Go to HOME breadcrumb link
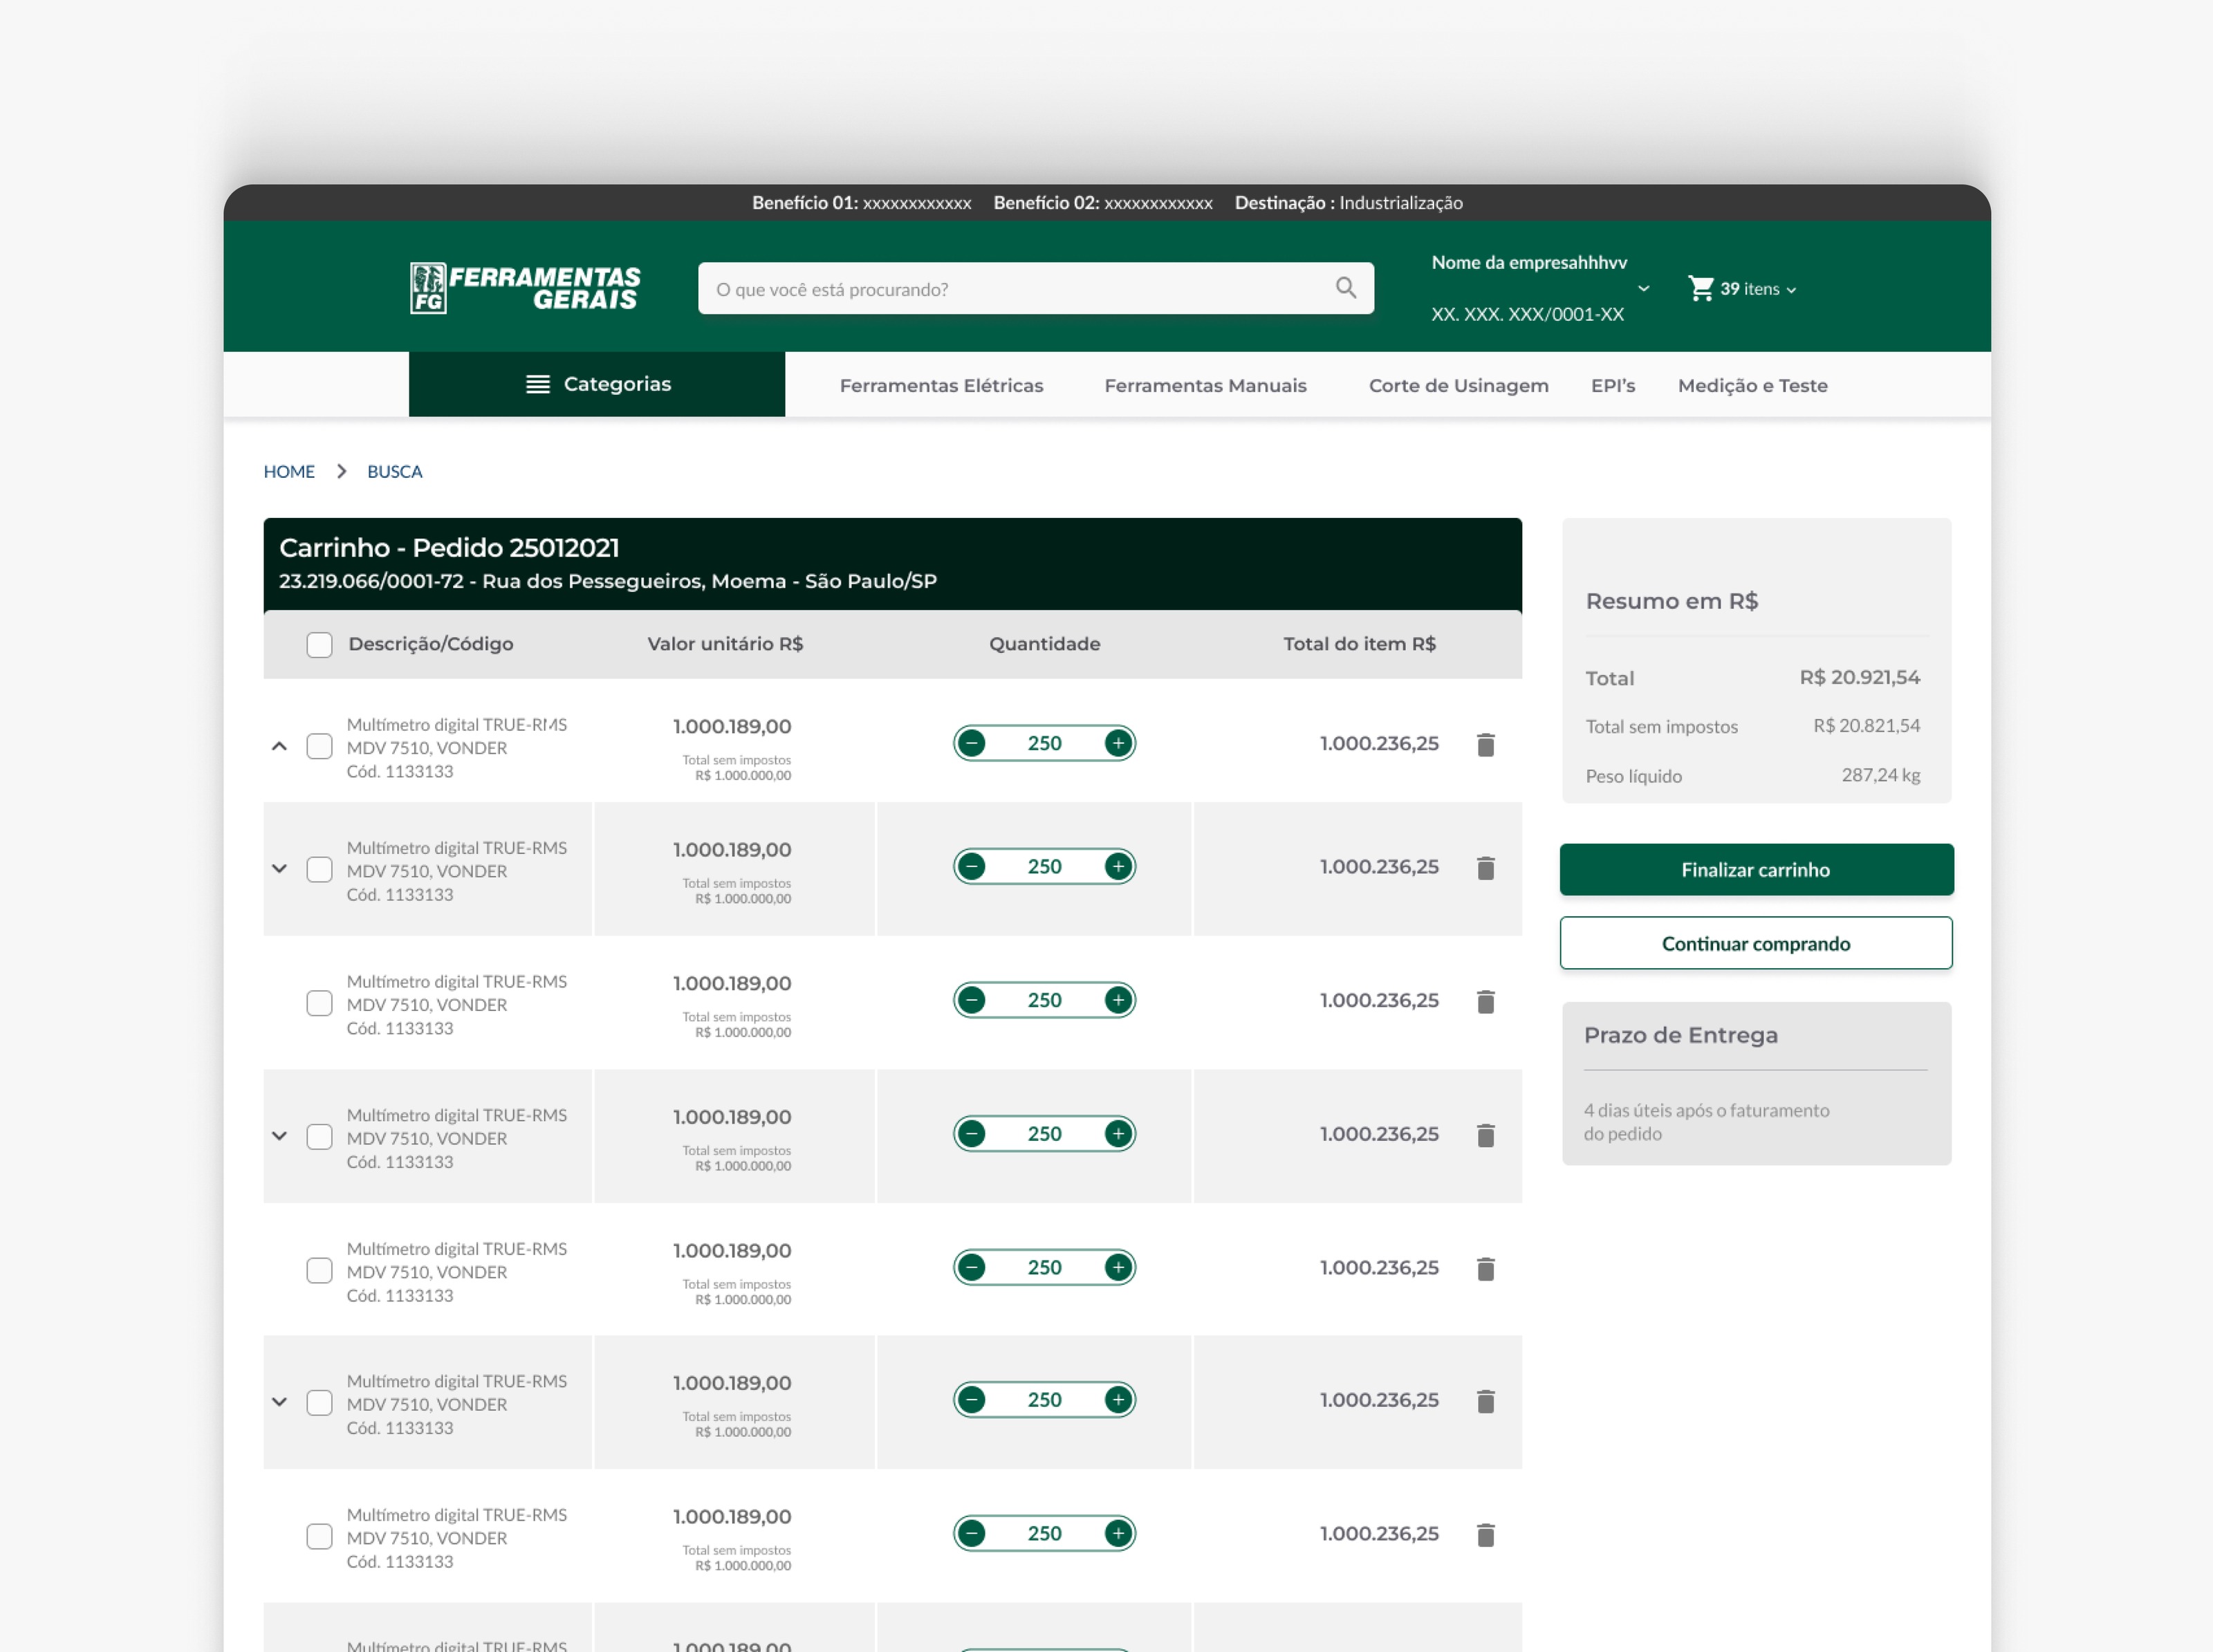The width and height of the screenshot is (2213, 1652). pos(289,471)
